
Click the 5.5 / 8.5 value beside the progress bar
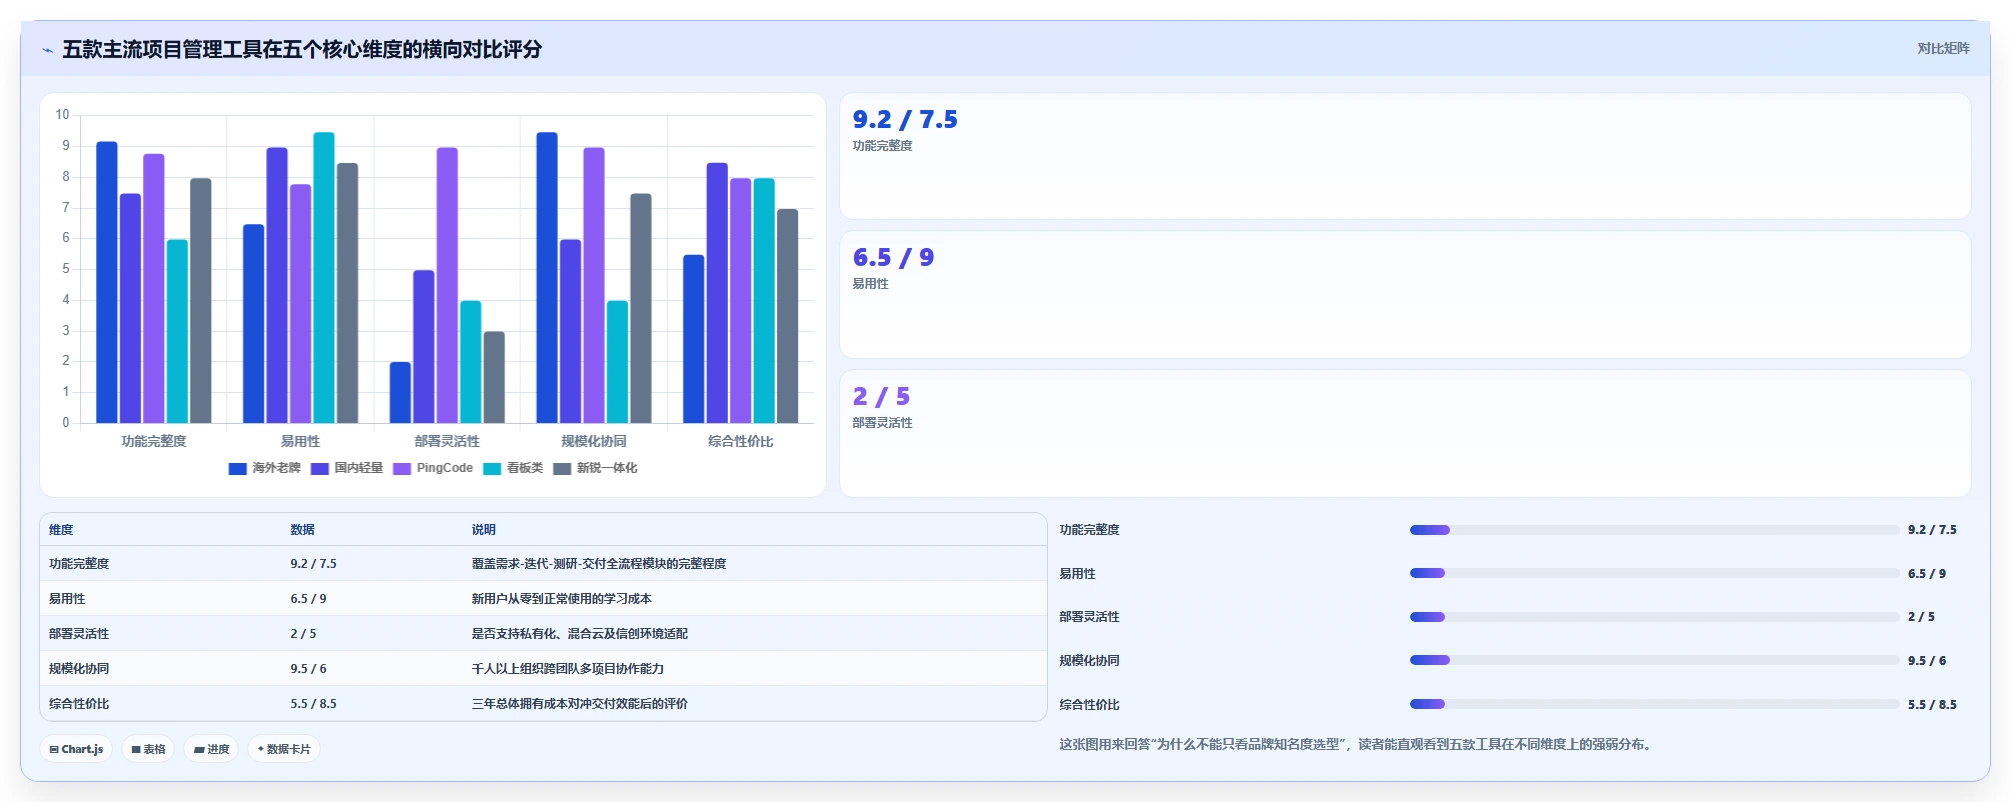coord(1932,705)
